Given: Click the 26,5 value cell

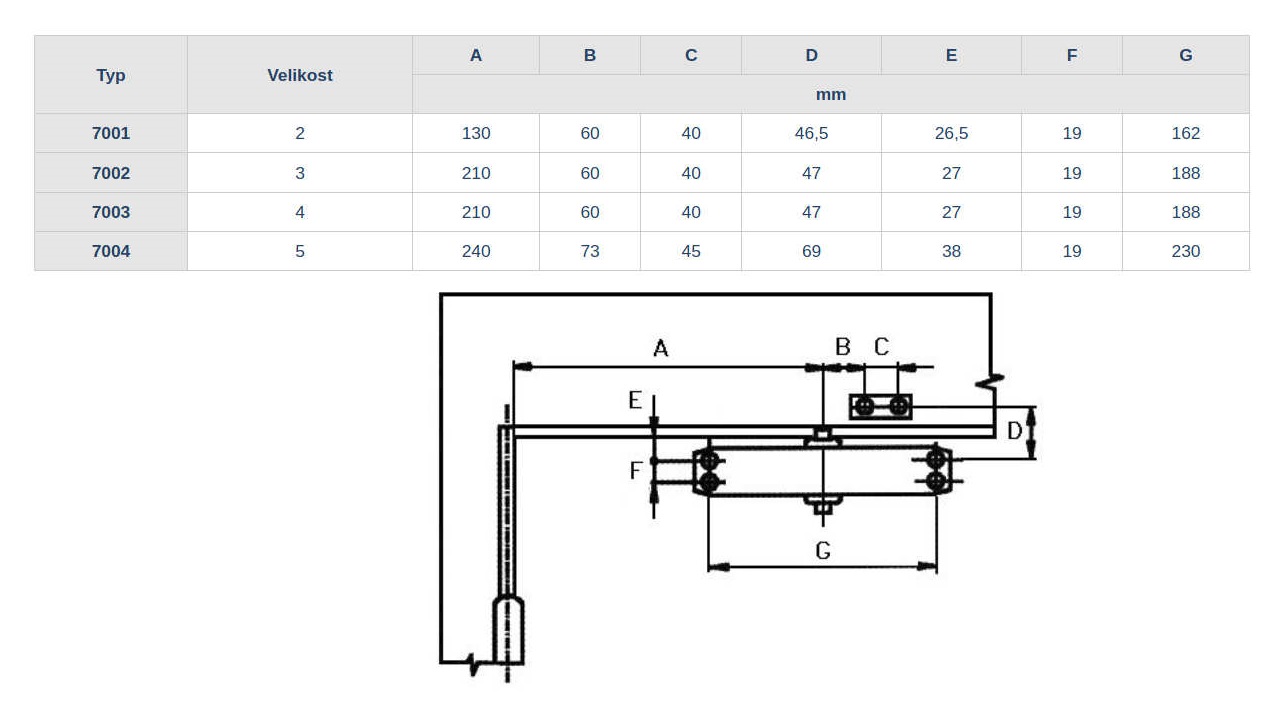Looking at the screenshot, I should coord(951,133).
